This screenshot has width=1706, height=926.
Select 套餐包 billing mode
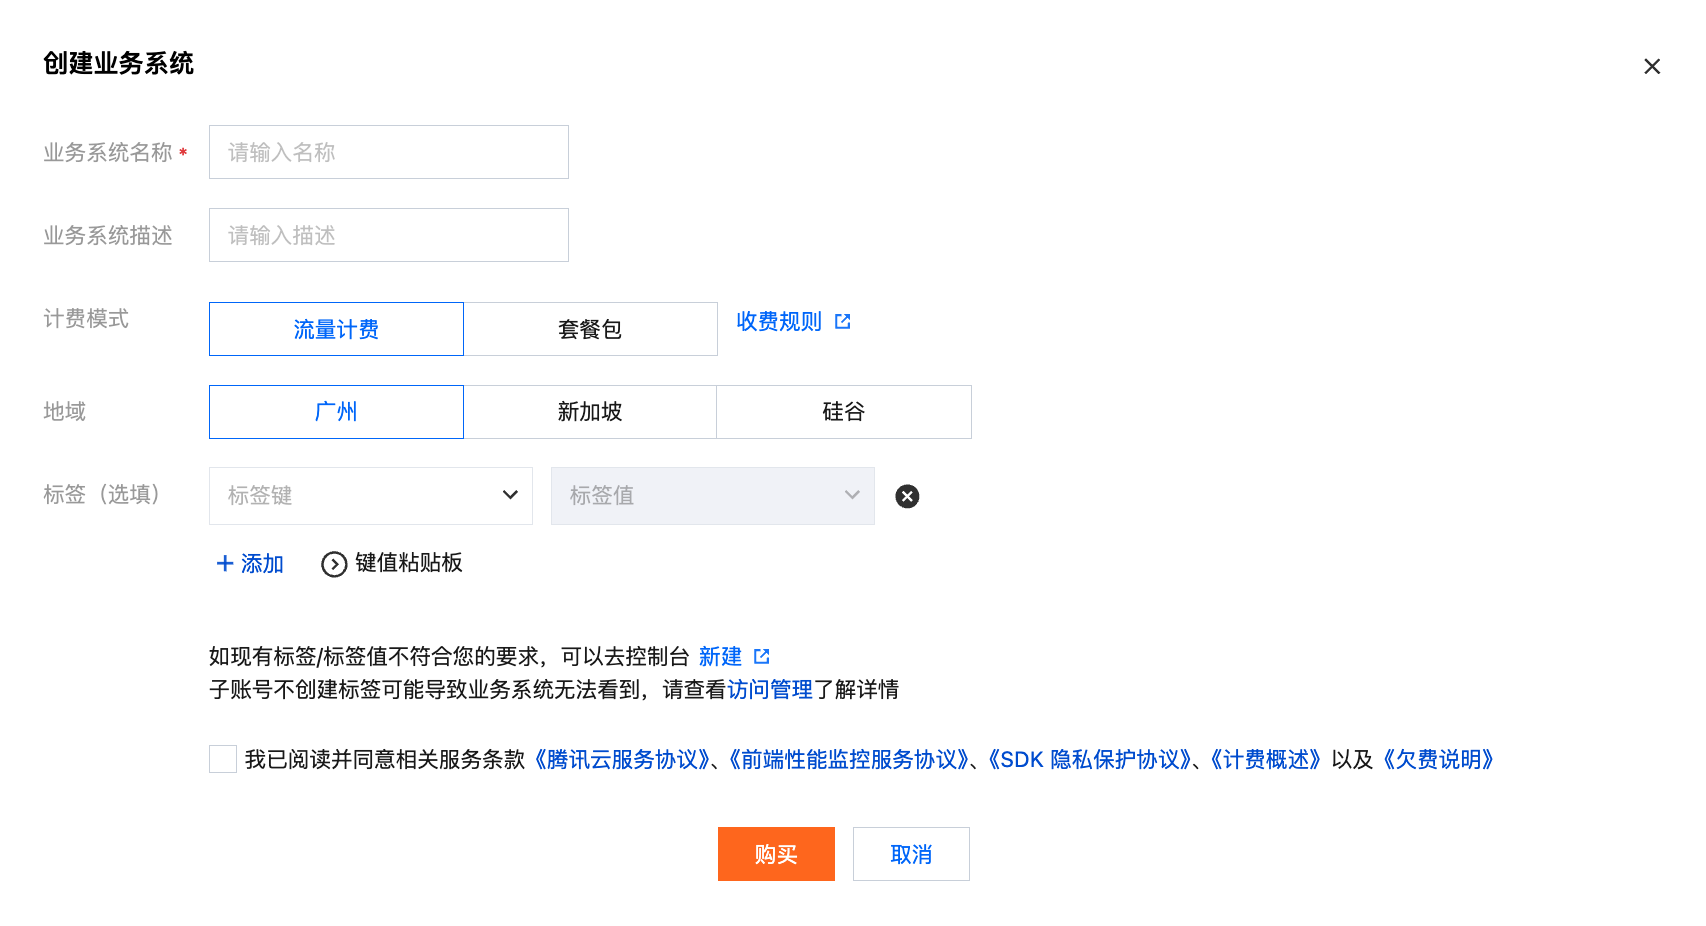pyautogui.click(x=590, y=329)
